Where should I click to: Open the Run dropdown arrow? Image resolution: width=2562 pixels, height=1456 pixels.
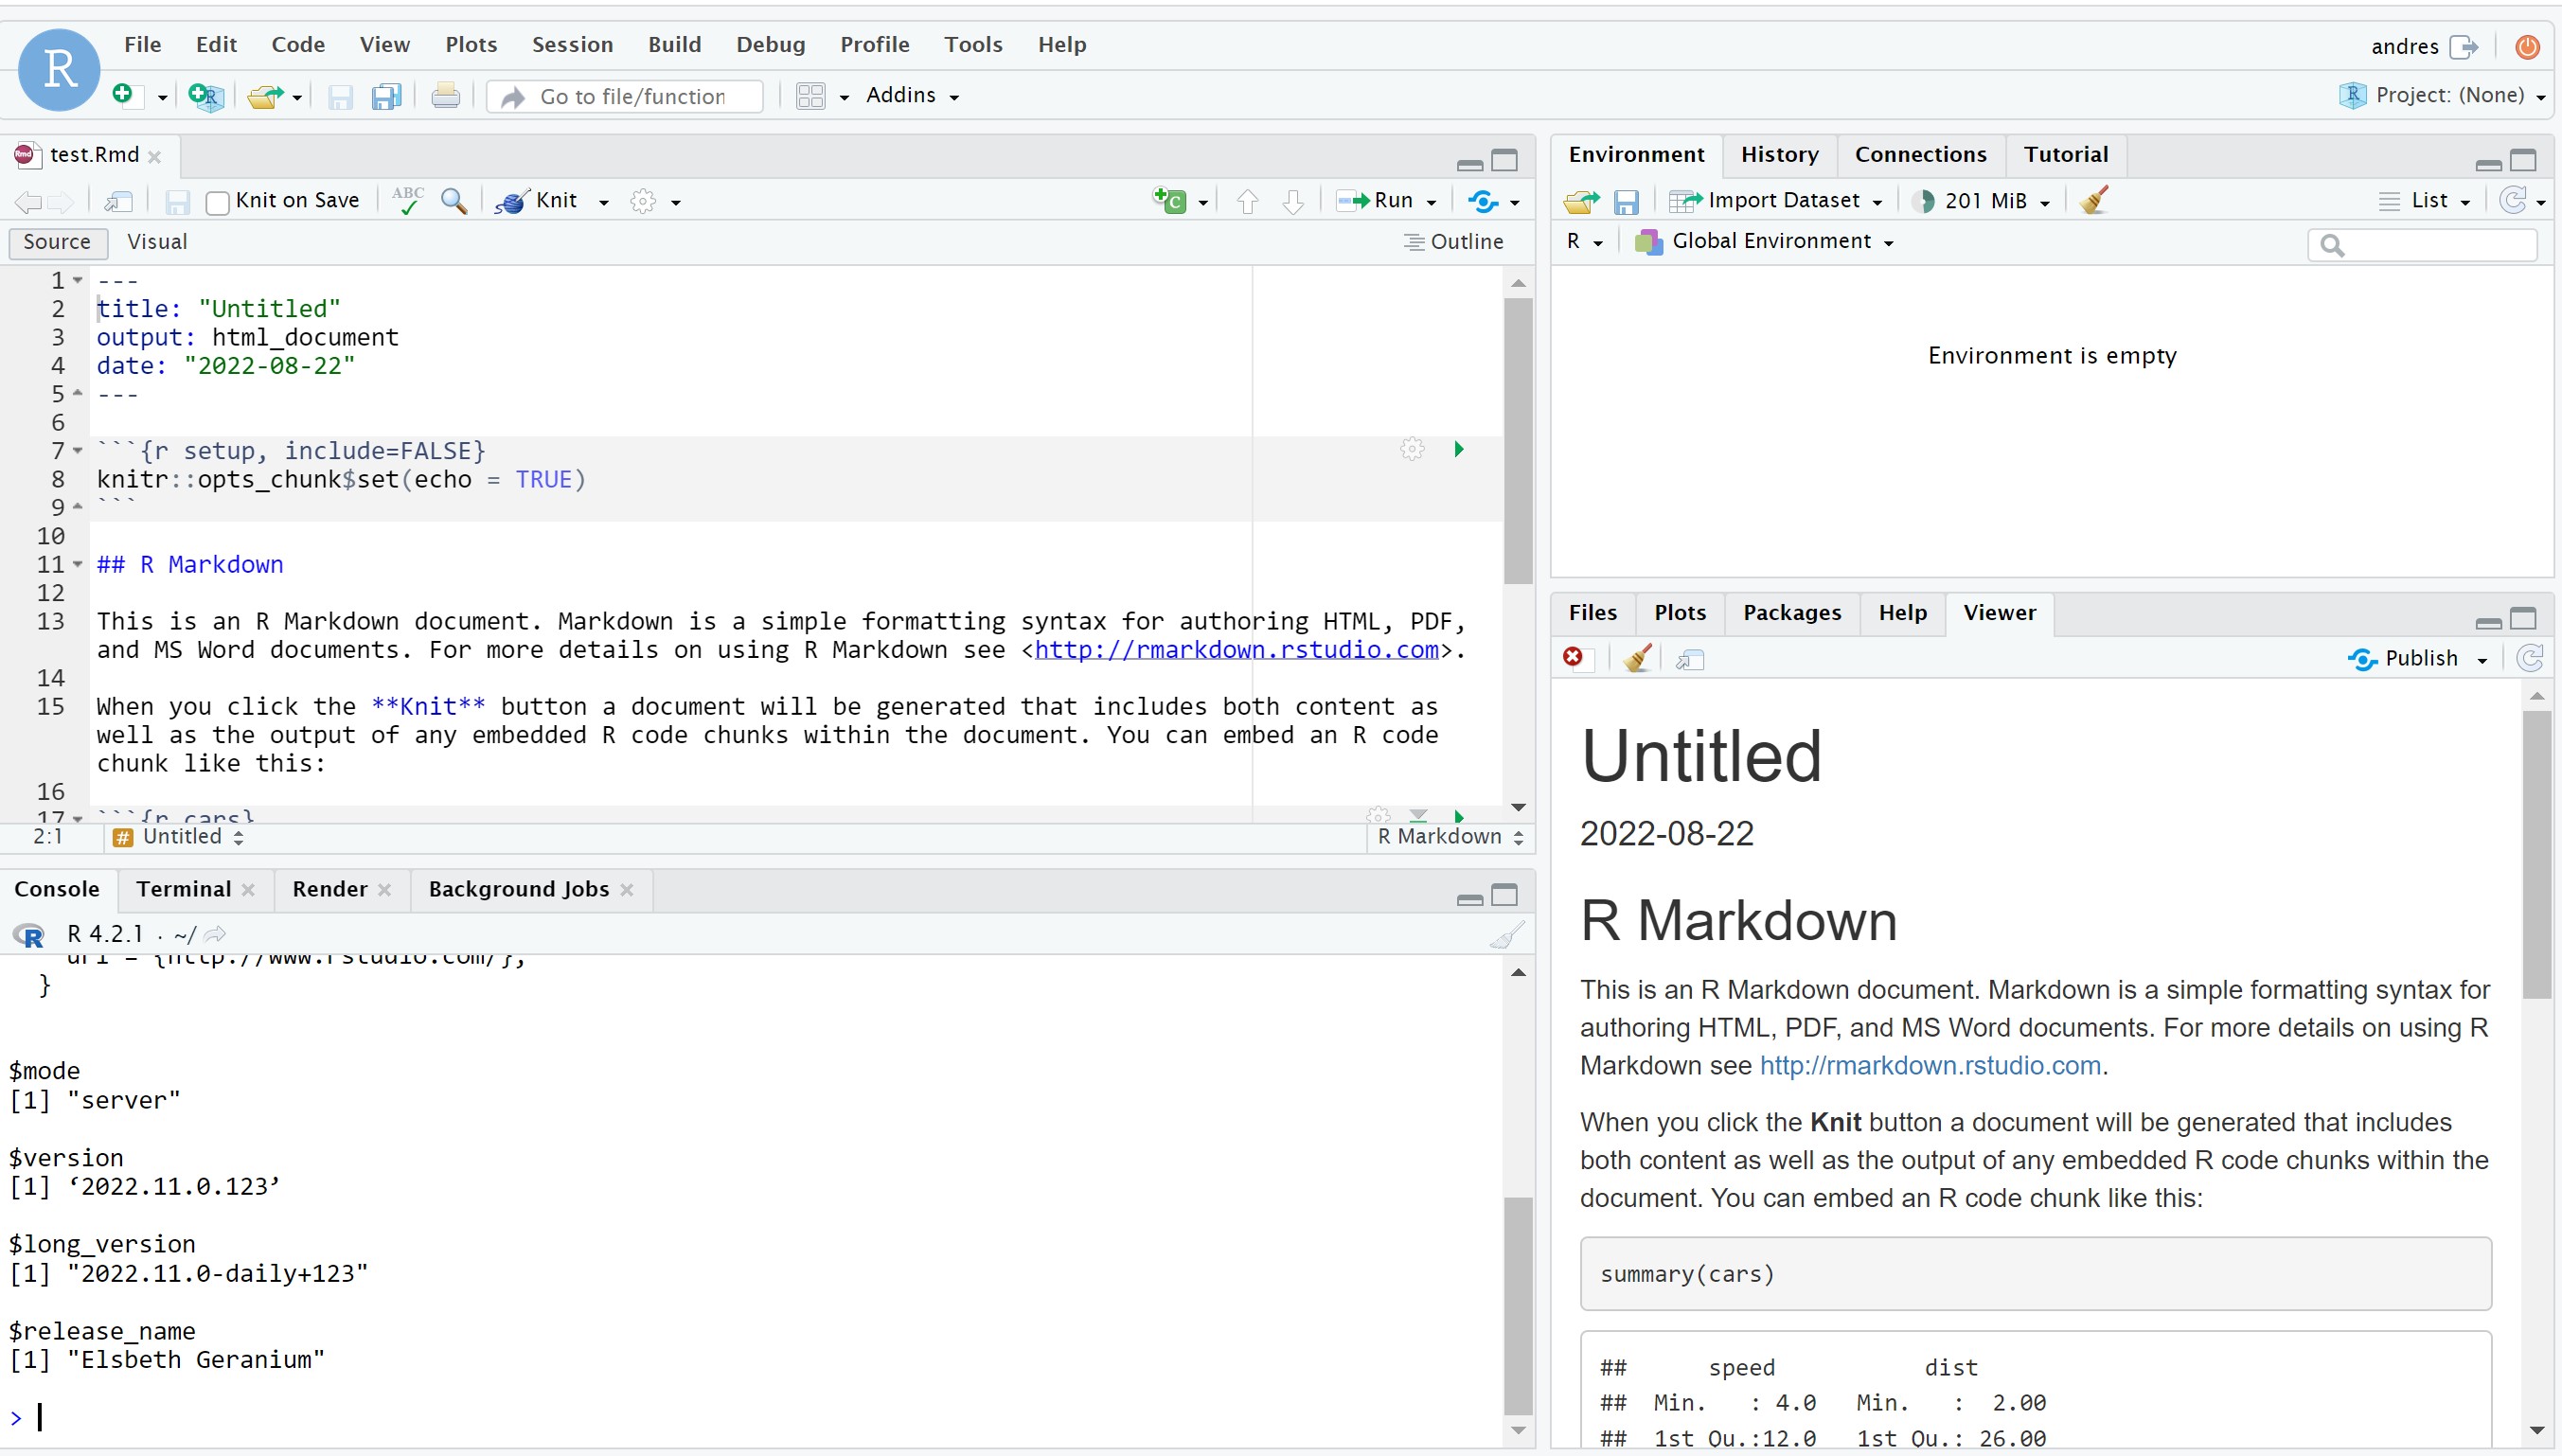tap(1431, 203)
